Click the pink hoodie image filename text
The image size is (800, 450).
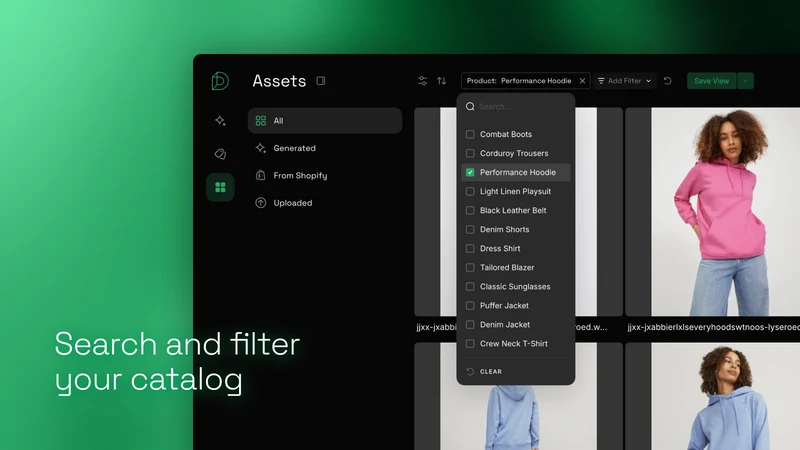[713, 327]
